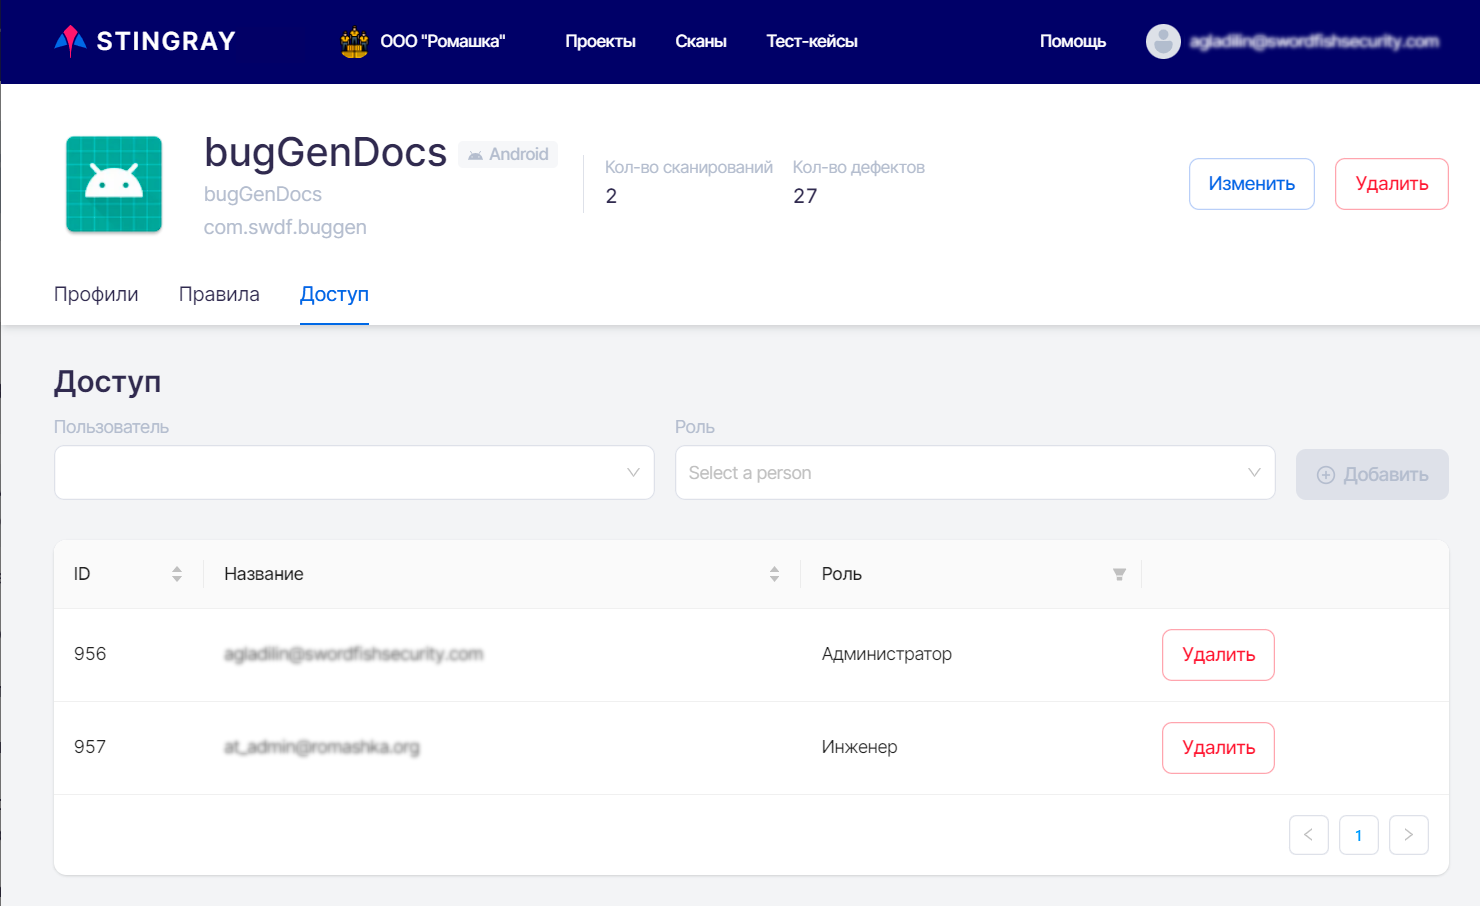This screenshot has height=906, width=1480.
Task: Open the Проекты menu
Action: [600, 42]
